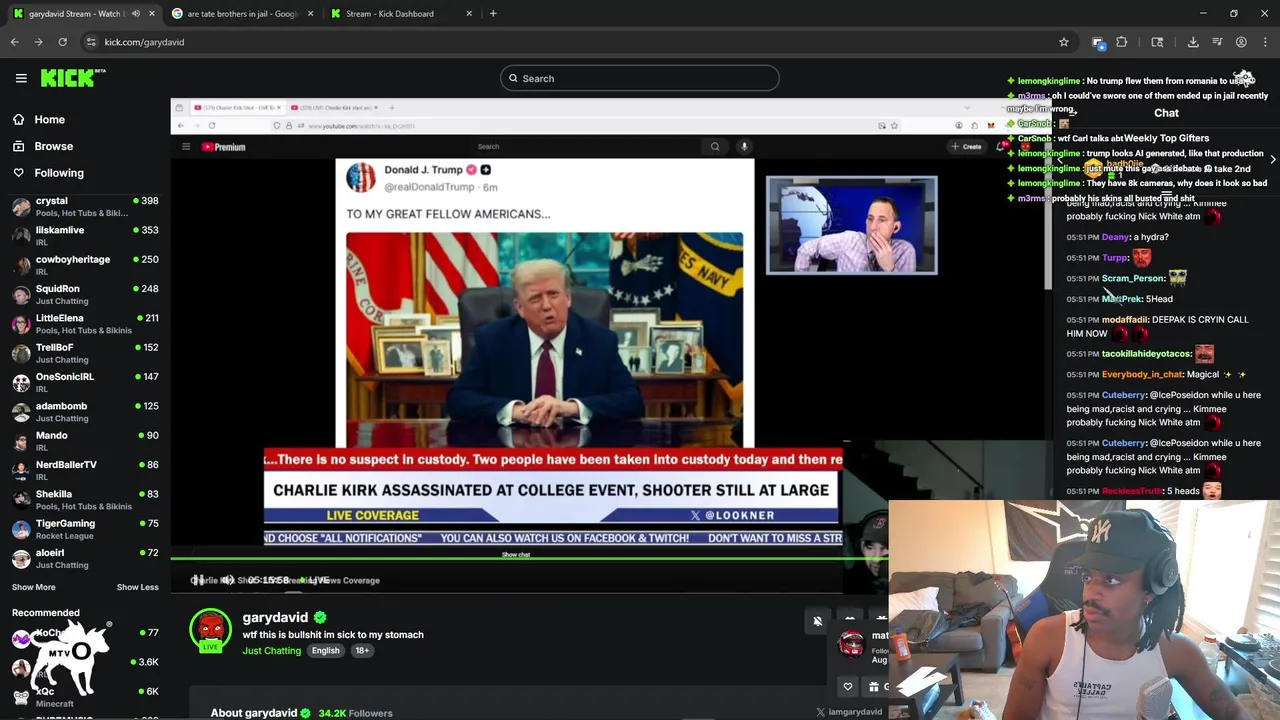Select TrellBoF in following list
The height and width of the screenshot is (720, 1280).
click(85, 353)
